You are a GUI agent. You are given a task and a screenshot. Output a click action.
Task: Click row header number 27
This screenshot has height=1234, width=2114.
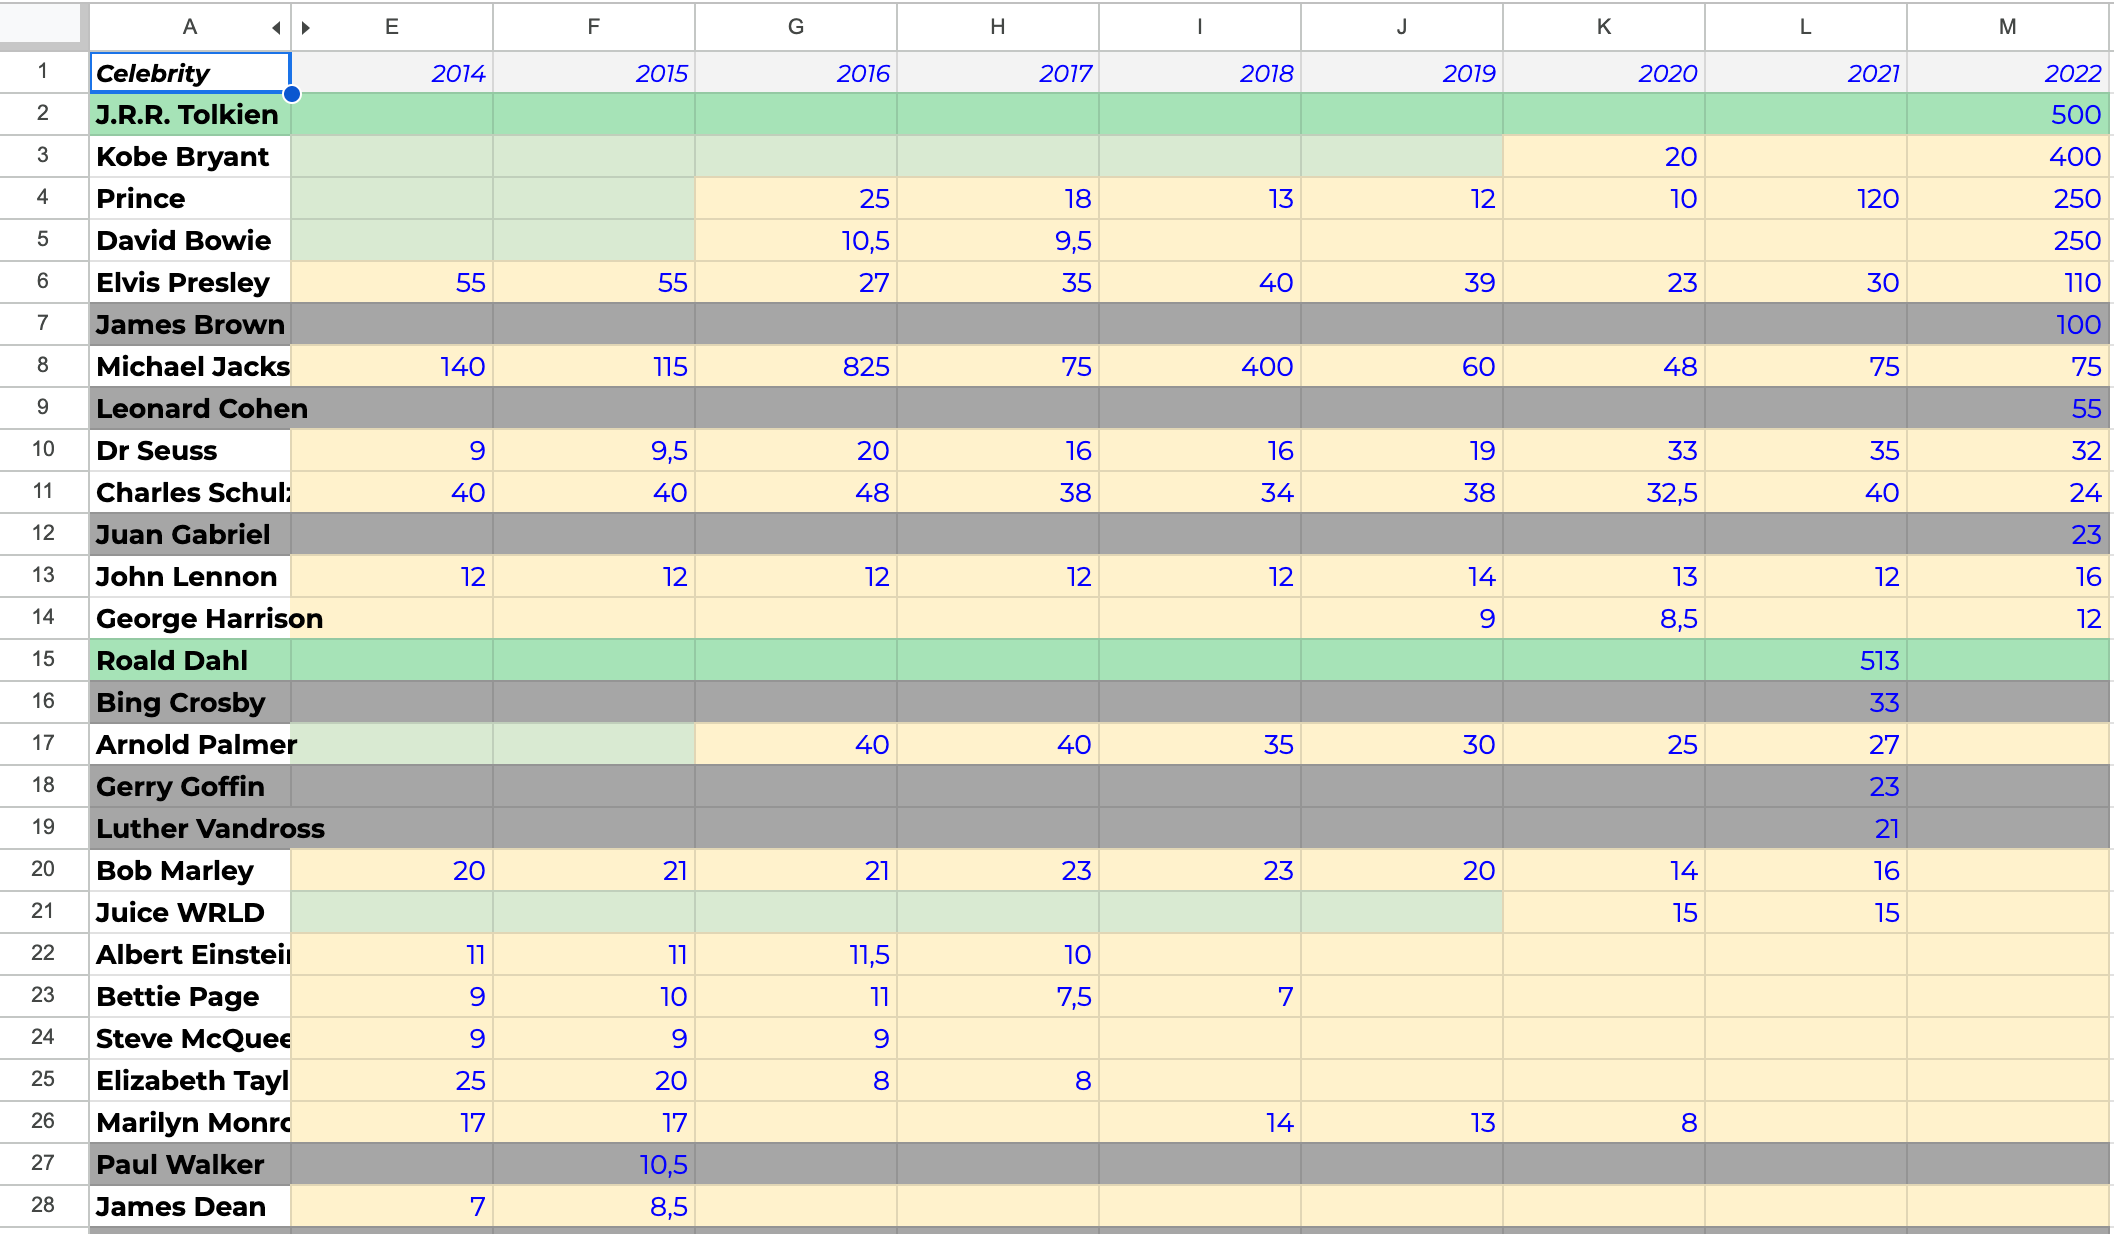[43, 1163]
